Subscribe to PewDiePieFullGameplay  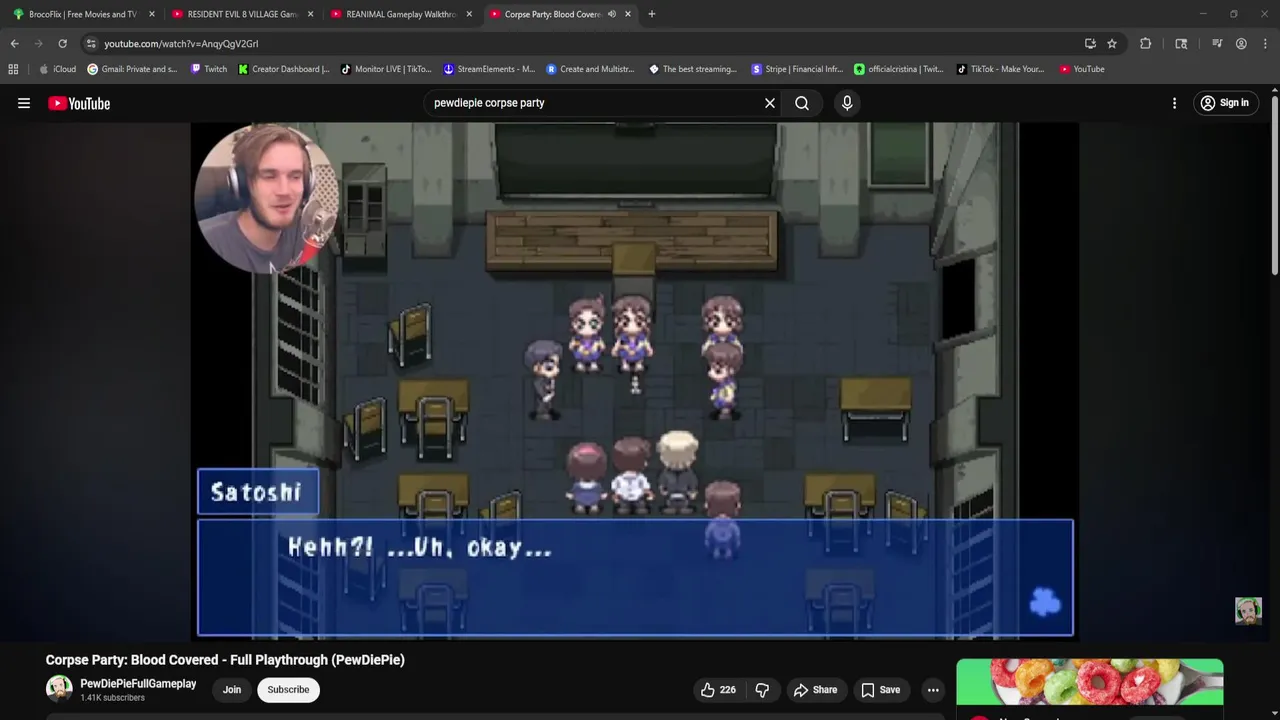tap(288, 690)
